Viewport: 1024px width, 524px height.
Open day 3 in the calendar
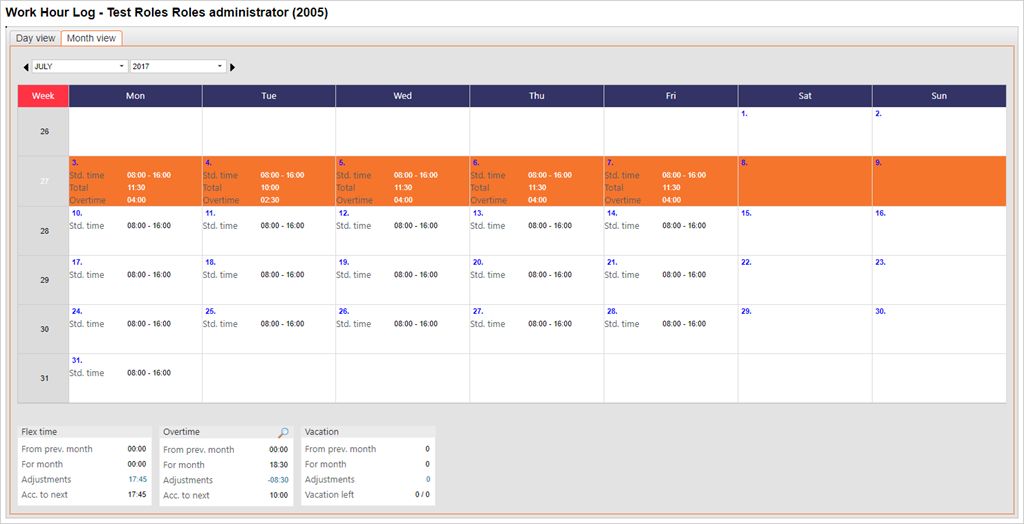point(75,162)
